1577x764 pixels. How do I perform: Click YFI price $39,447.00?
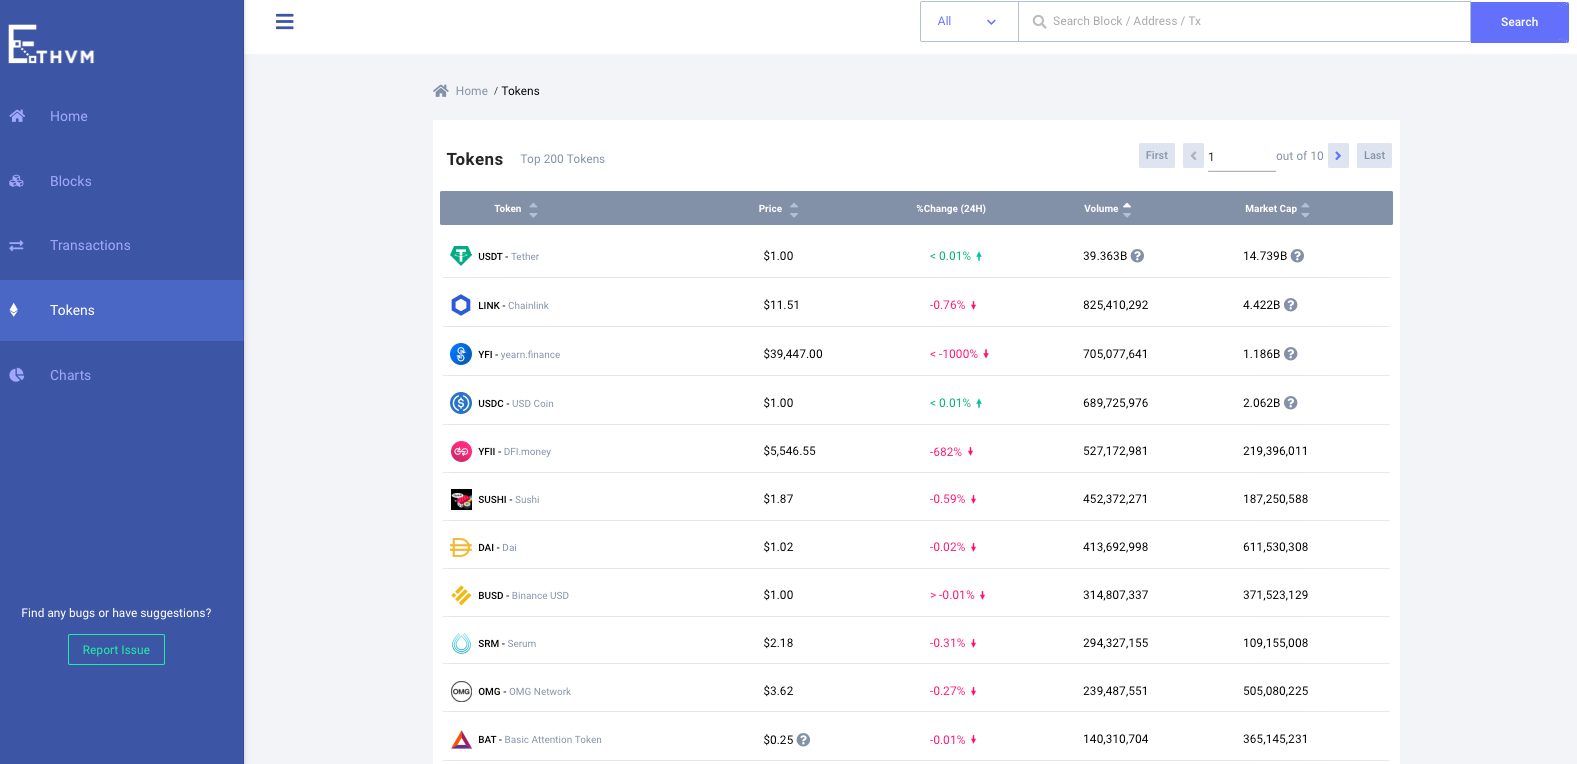(x=793, y=354)
